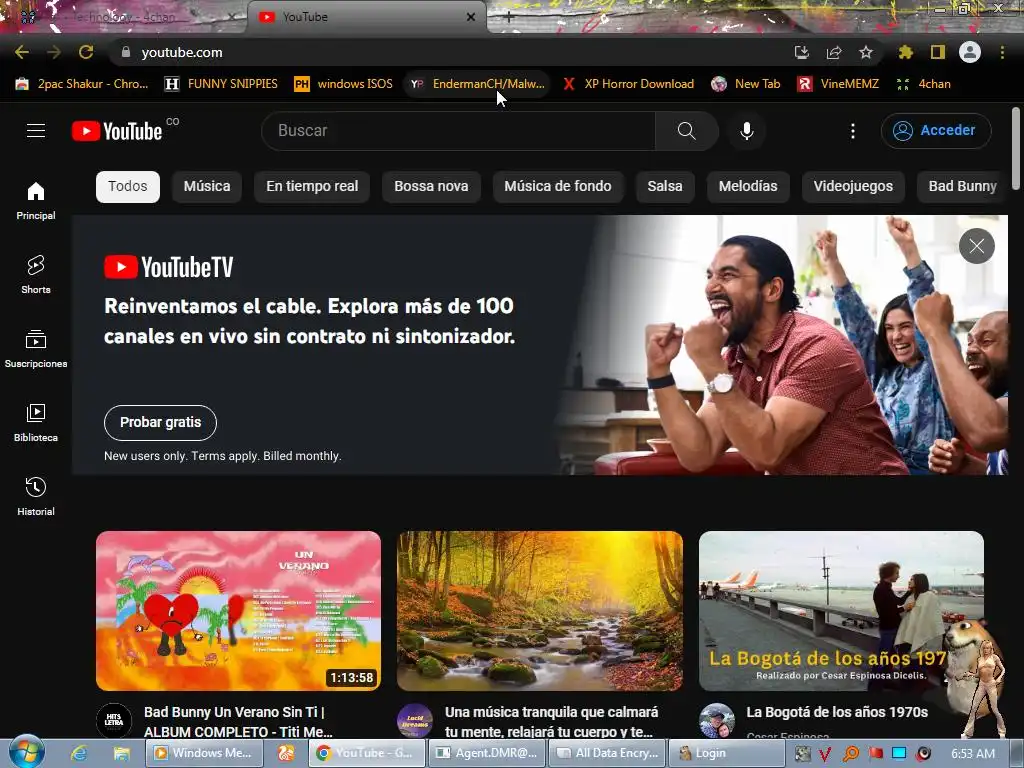
Task: Select the Melodías filter chip
Action: (x=748, y=187)
